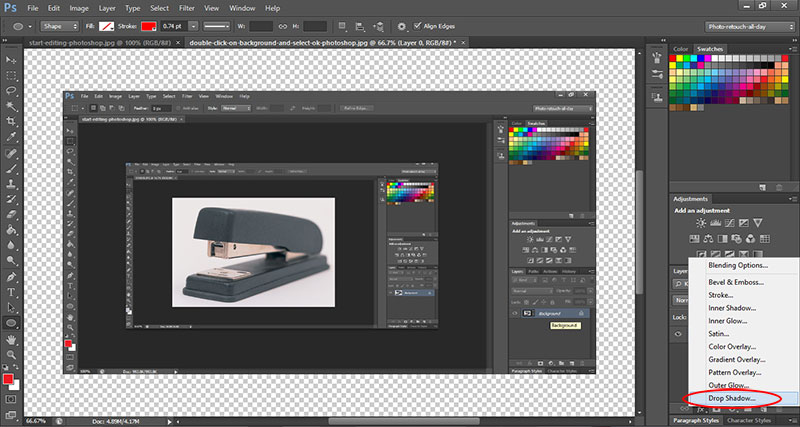Choose Drop Shadow from the context menu
This screenshot has height=427, width=800.
click(x=732, y=399)
